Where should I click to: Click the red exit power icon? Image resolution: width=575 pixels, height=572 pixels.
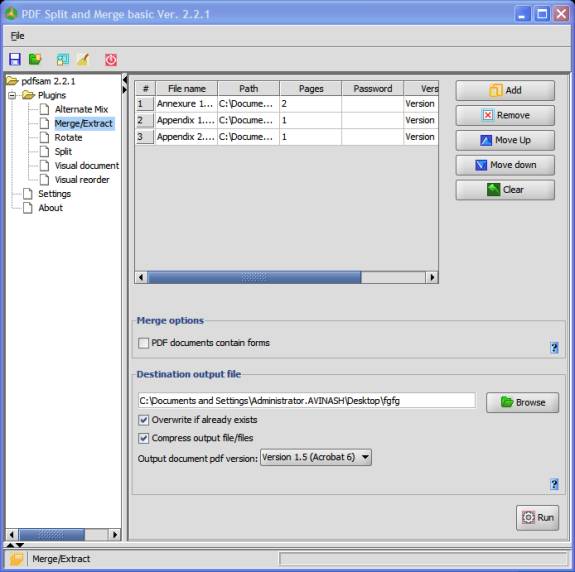(x=111, y=59)
